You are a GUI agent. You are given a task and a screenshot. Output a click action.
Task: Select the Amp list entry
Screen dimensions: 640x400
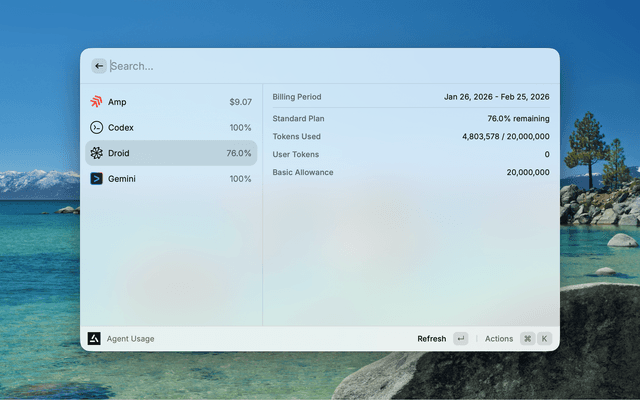tap(170, 102)
